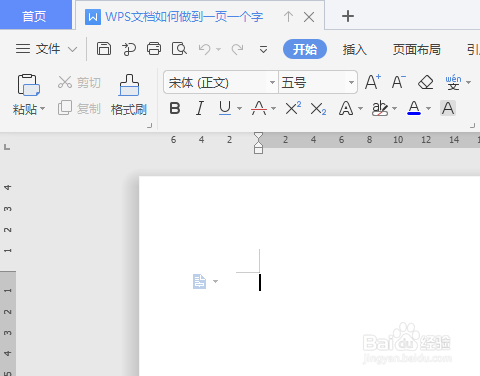The image size is (480, 376).
Task: Click the Print icon
Action: (x=154, y=49)
